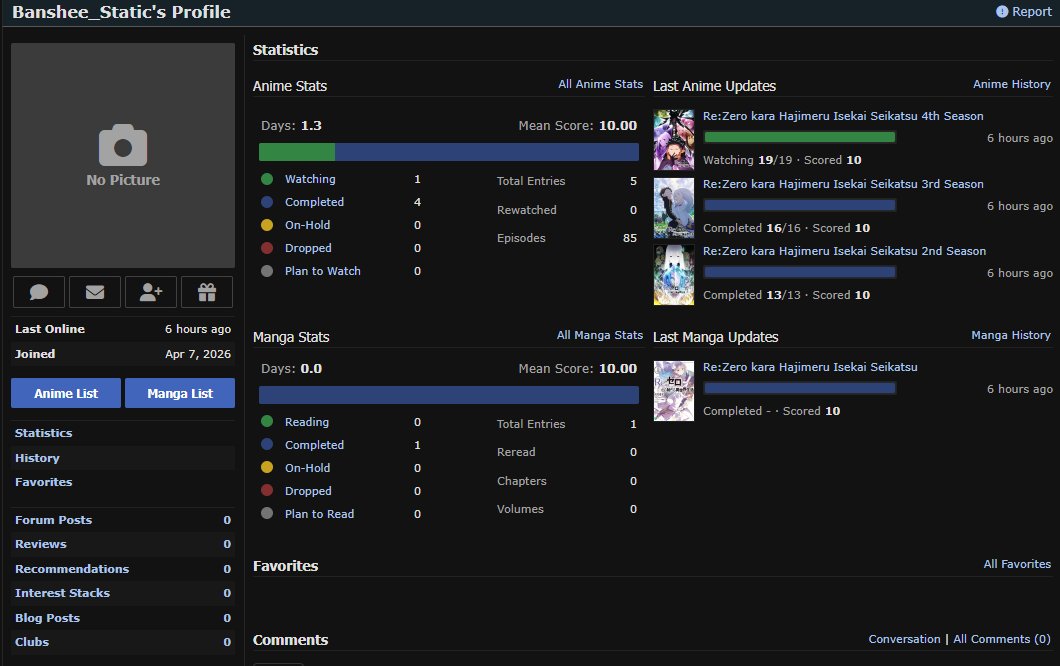Screen dimensions: 1060x666
Task: Click manga stats On-Hold link
Action: [308, 468]
